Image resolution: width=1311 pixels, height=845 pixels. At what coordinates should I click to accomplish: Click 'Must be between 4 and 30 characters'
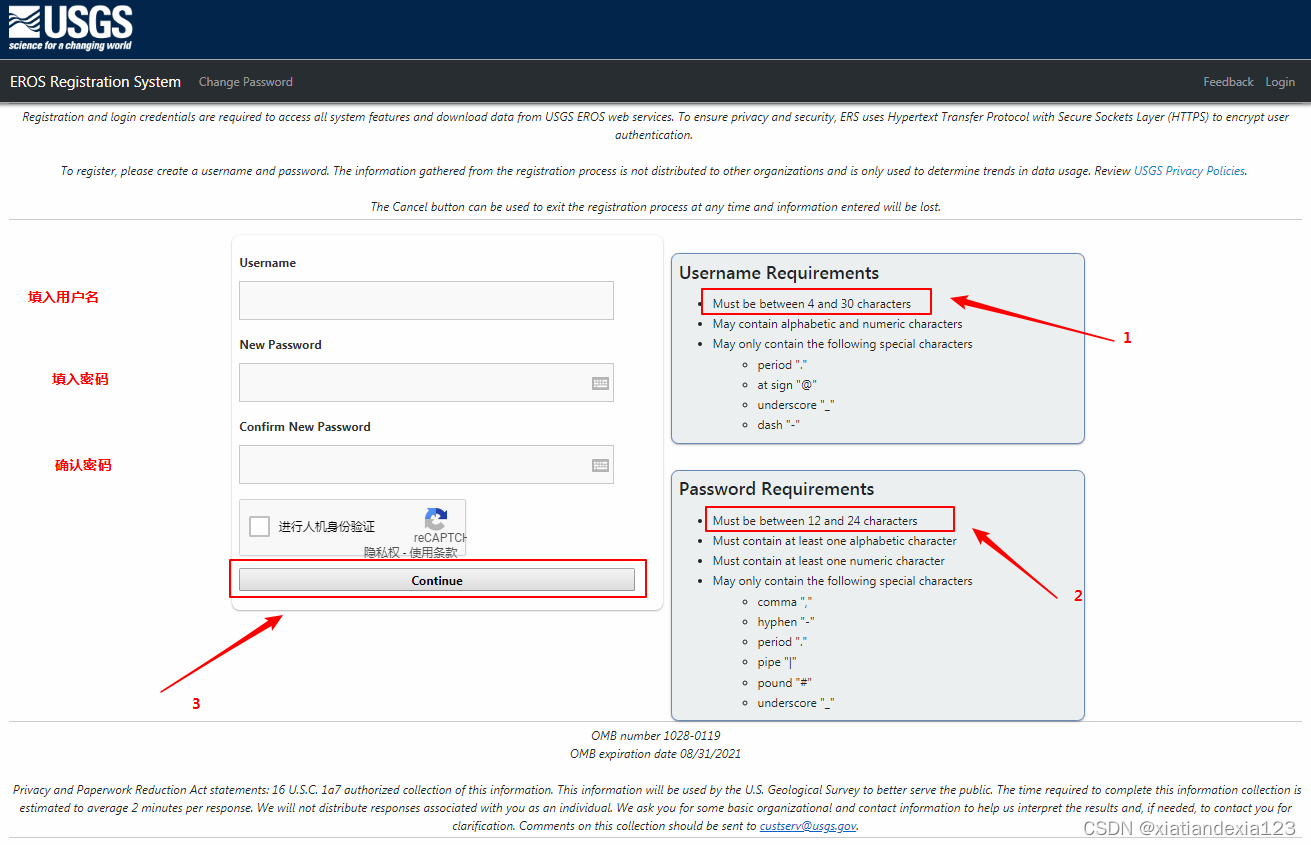click(812, 303)
